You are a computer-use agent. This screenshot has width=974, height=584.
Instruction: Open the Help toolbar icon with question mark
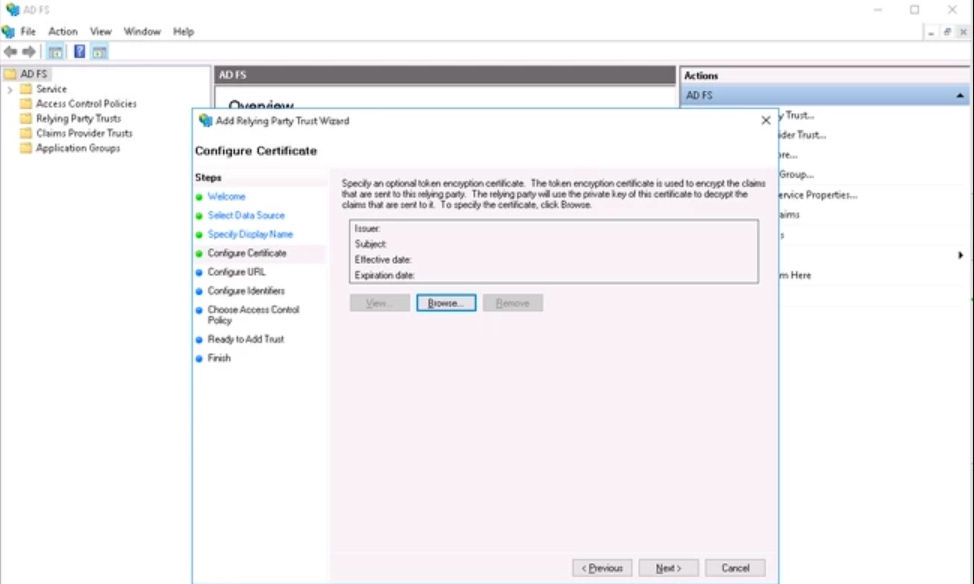pyautogui.click(x=80, y=52)
